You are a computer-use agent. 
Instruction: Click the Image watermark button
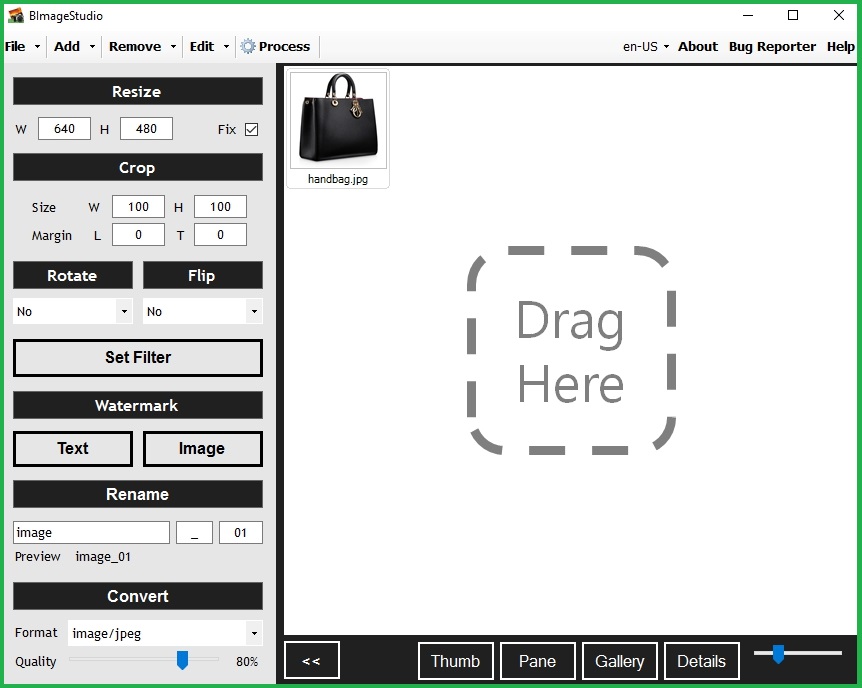(202, 448)
